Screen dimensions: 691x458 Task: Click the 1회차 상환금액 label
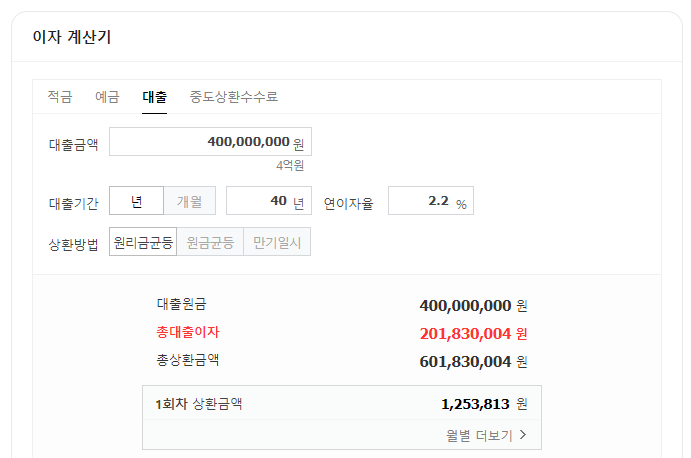199,403
